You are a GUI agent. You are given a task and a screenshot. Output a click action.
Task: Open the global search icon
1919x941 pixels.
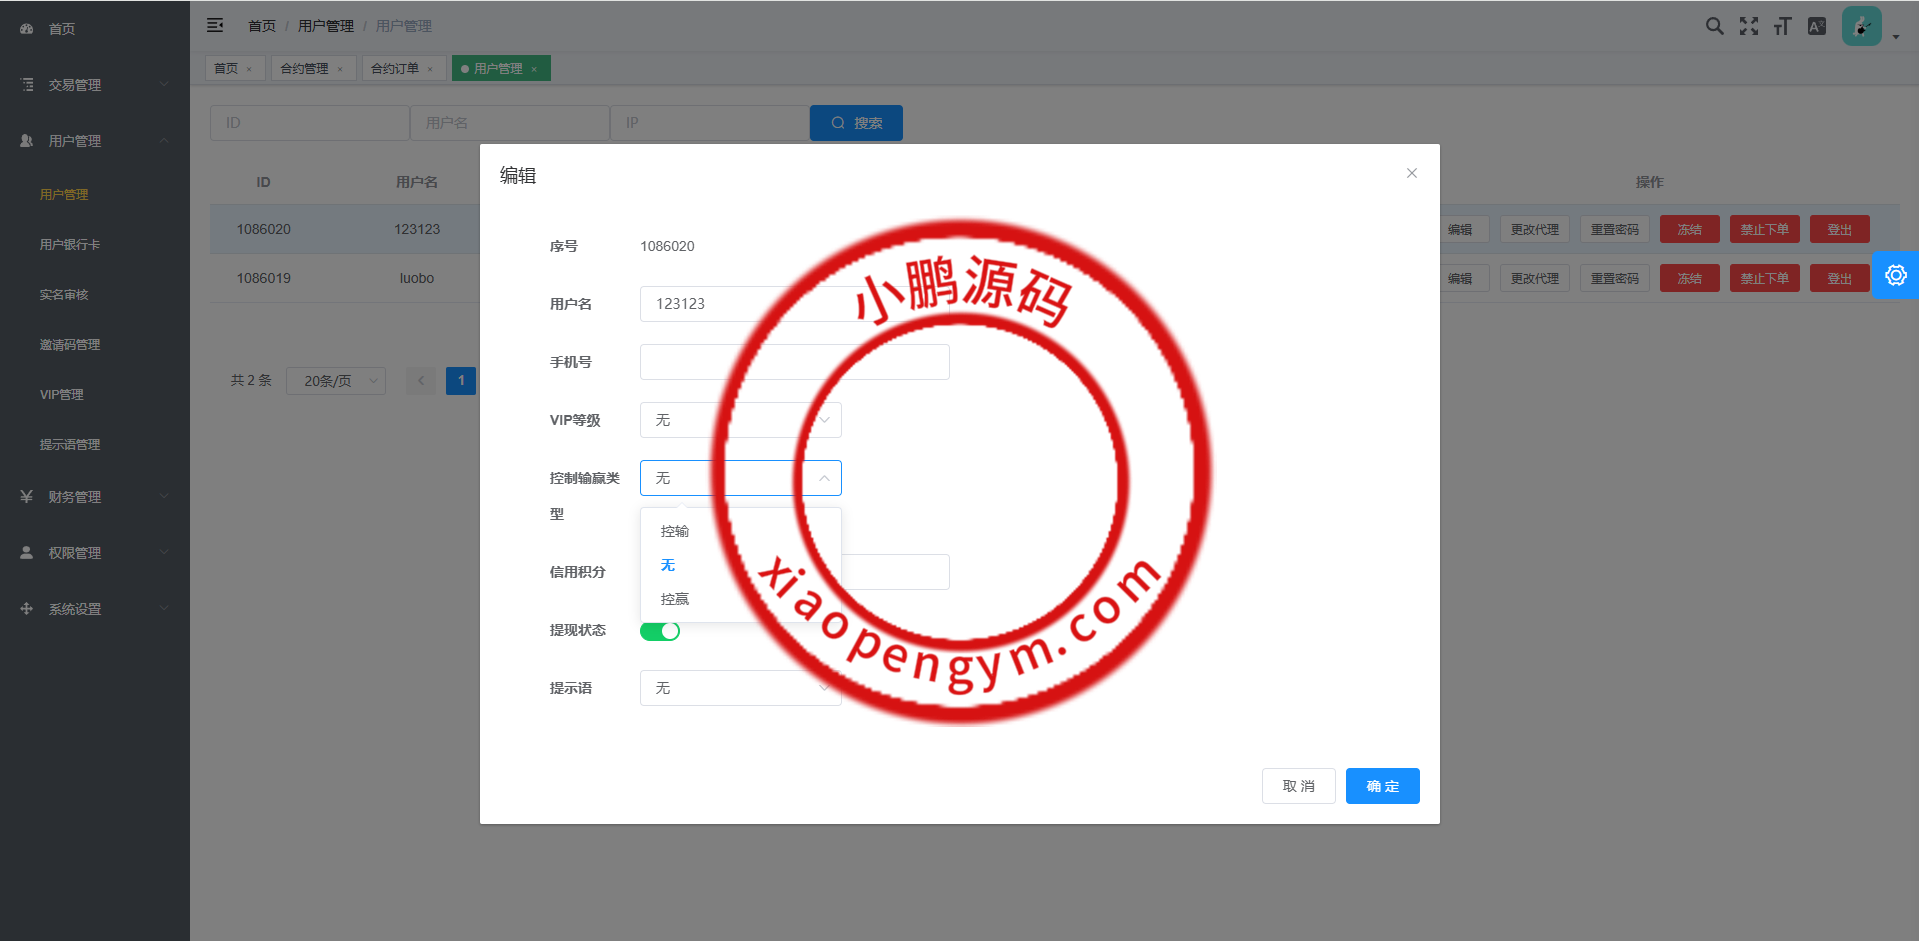tap(1714, 26)
